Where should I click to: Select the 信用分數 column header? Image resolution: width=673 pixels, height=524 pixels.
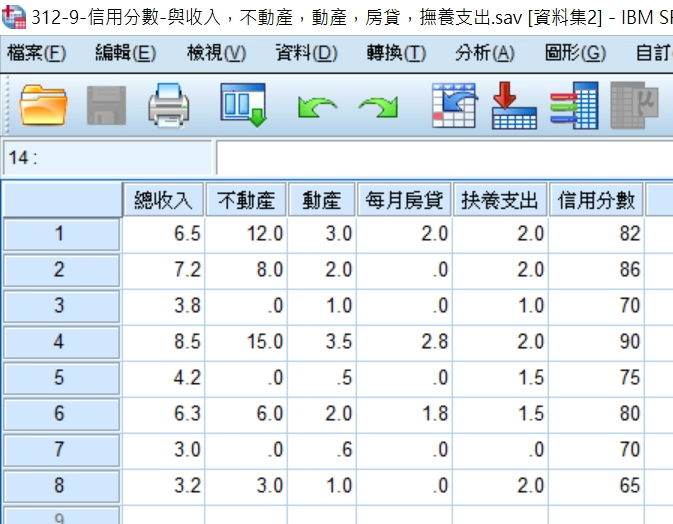tap(597, 200)
